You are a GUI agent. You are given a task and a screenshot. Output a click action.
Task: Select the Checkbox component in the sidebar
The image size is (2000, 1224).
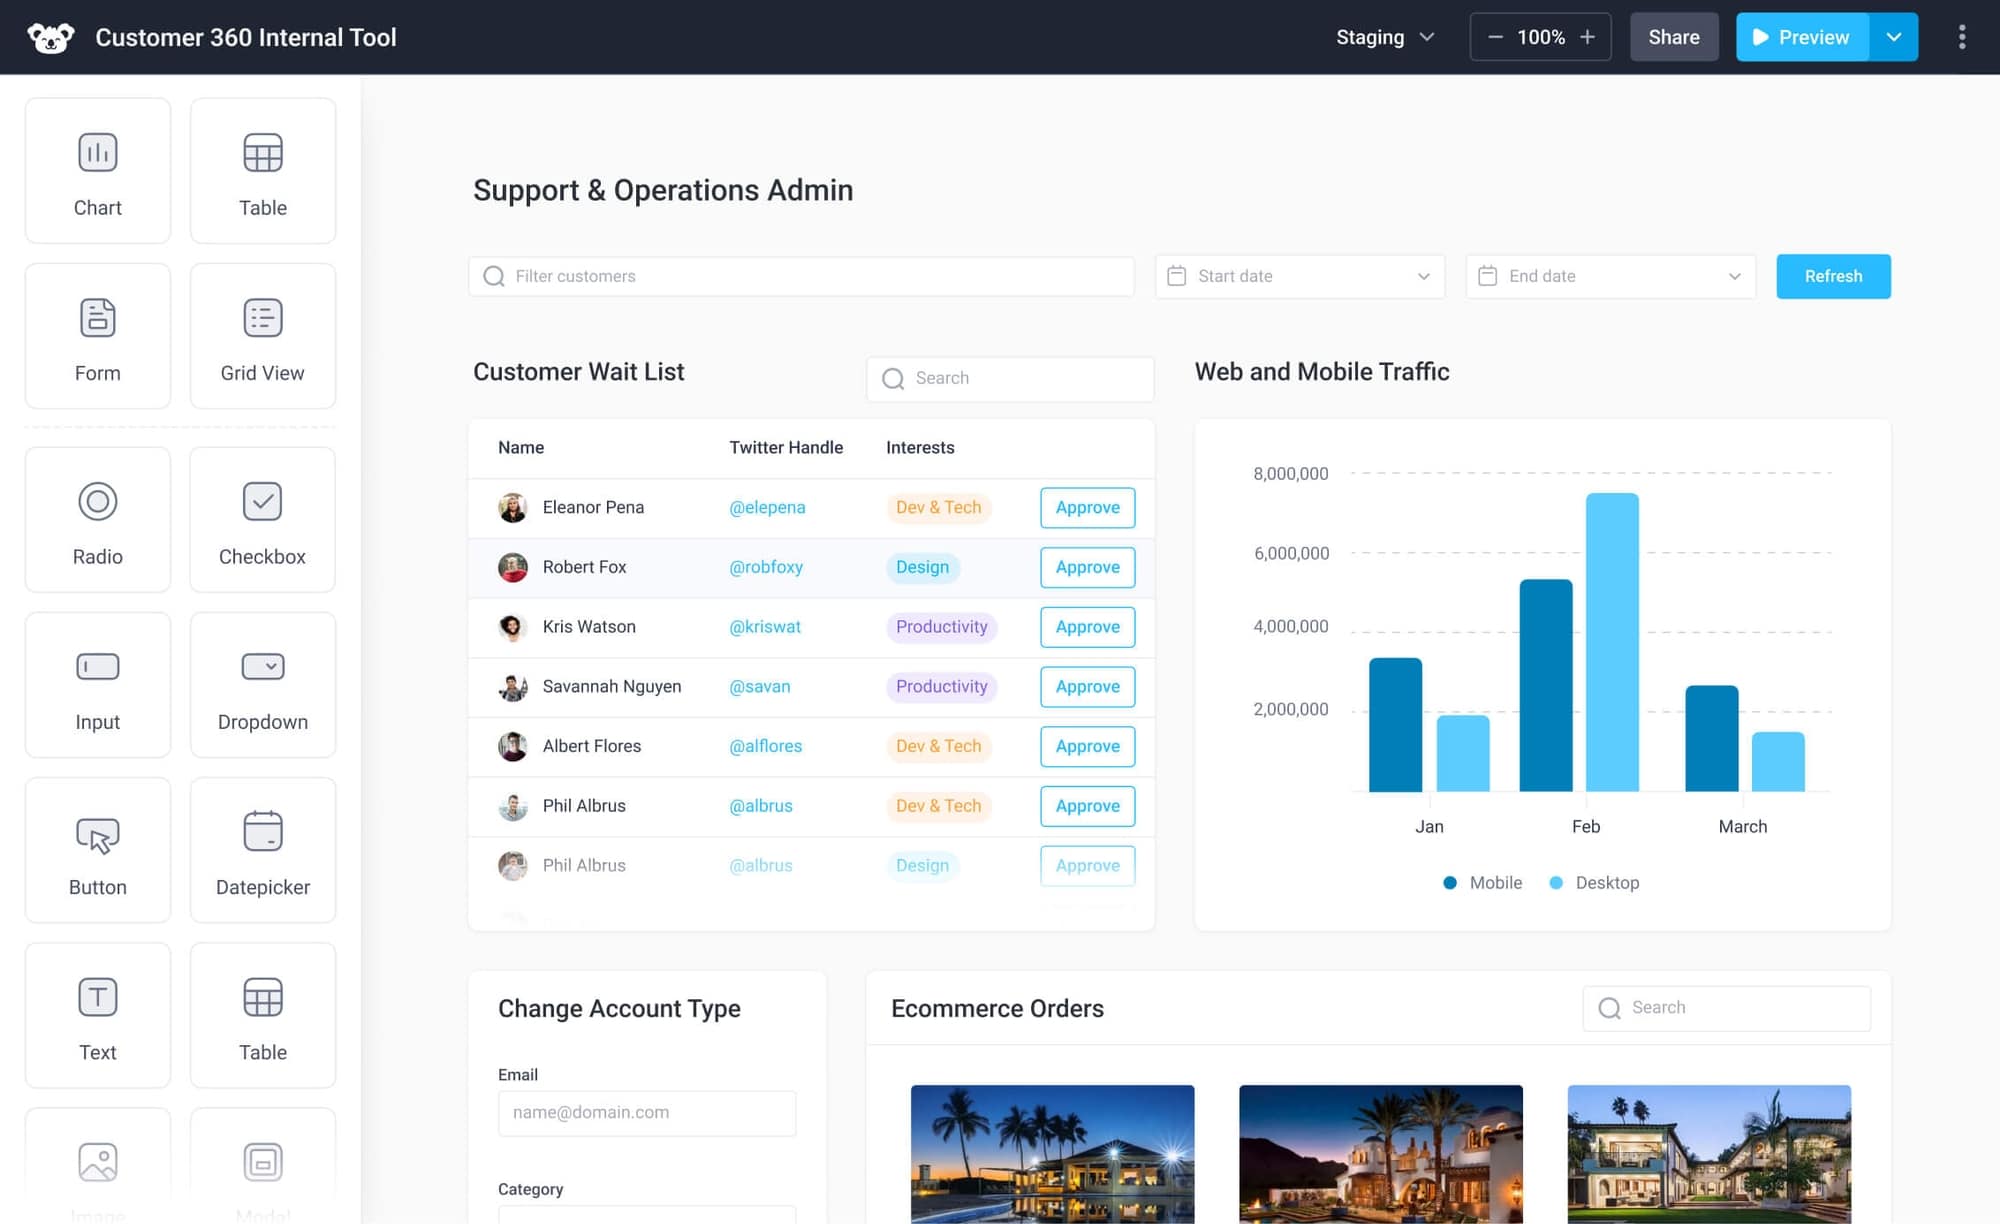pos(262,519)
